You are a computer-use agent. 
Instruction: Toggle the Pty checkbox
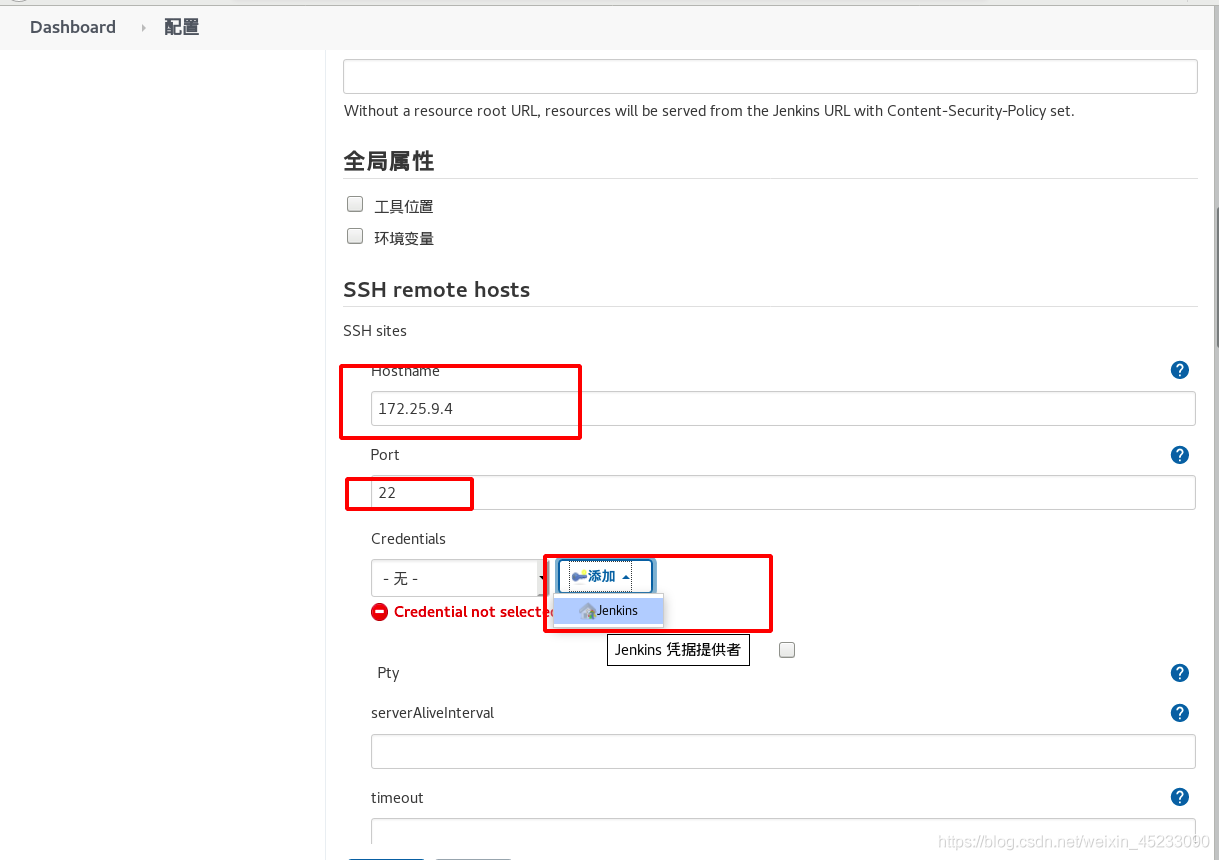pos(787,650)
